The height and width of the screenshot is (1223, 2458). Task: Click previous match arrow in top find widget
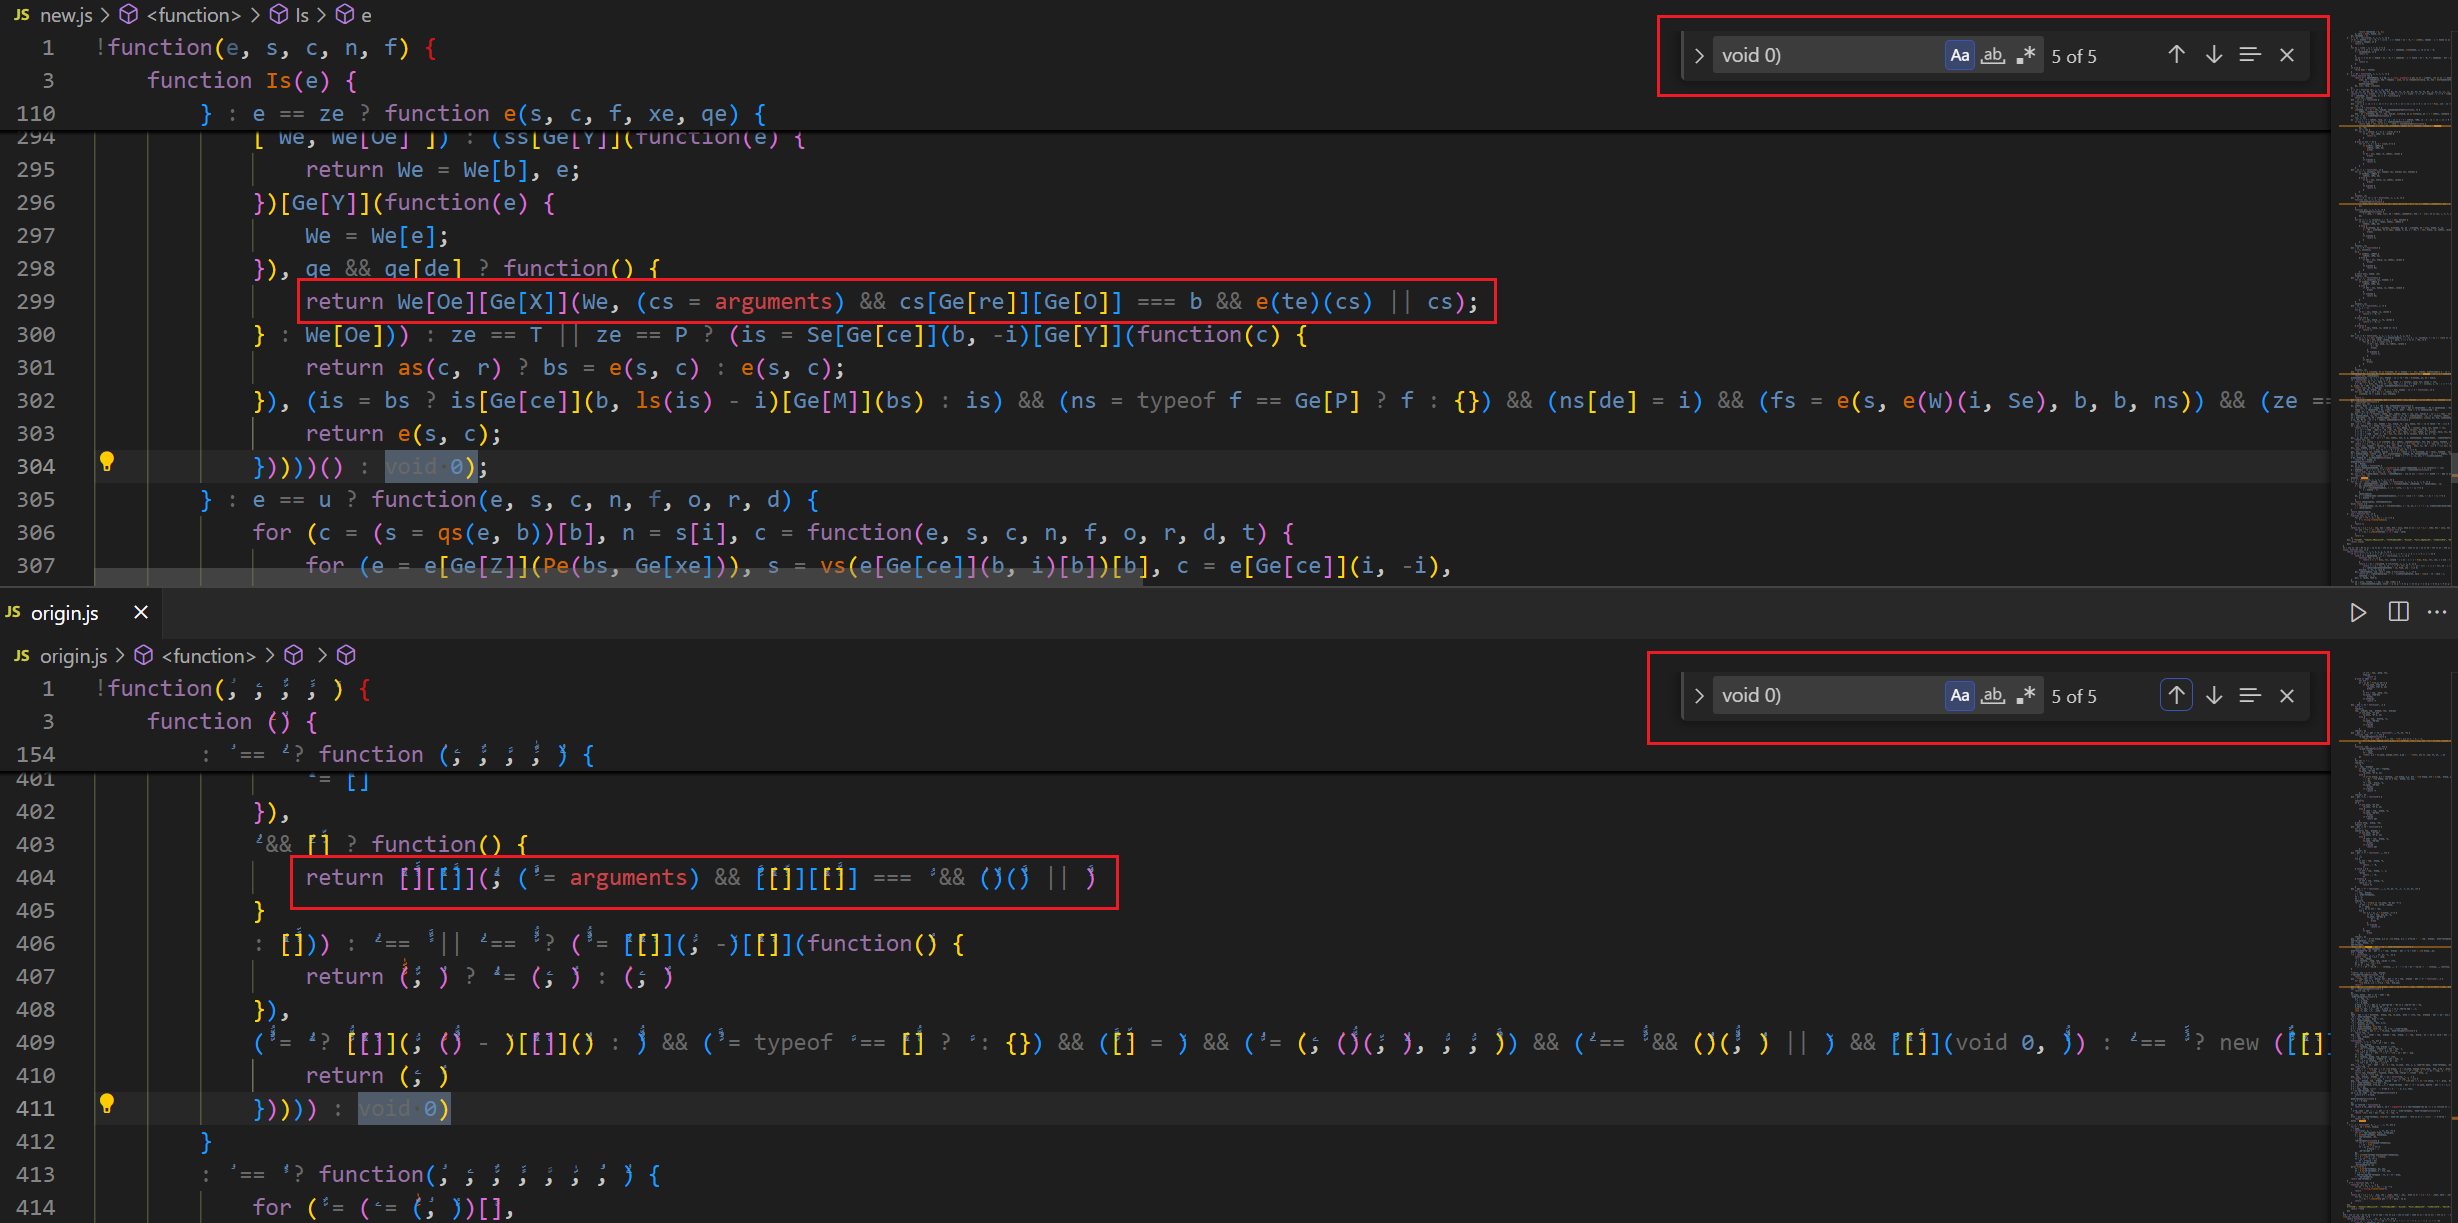pos(2176,55)
